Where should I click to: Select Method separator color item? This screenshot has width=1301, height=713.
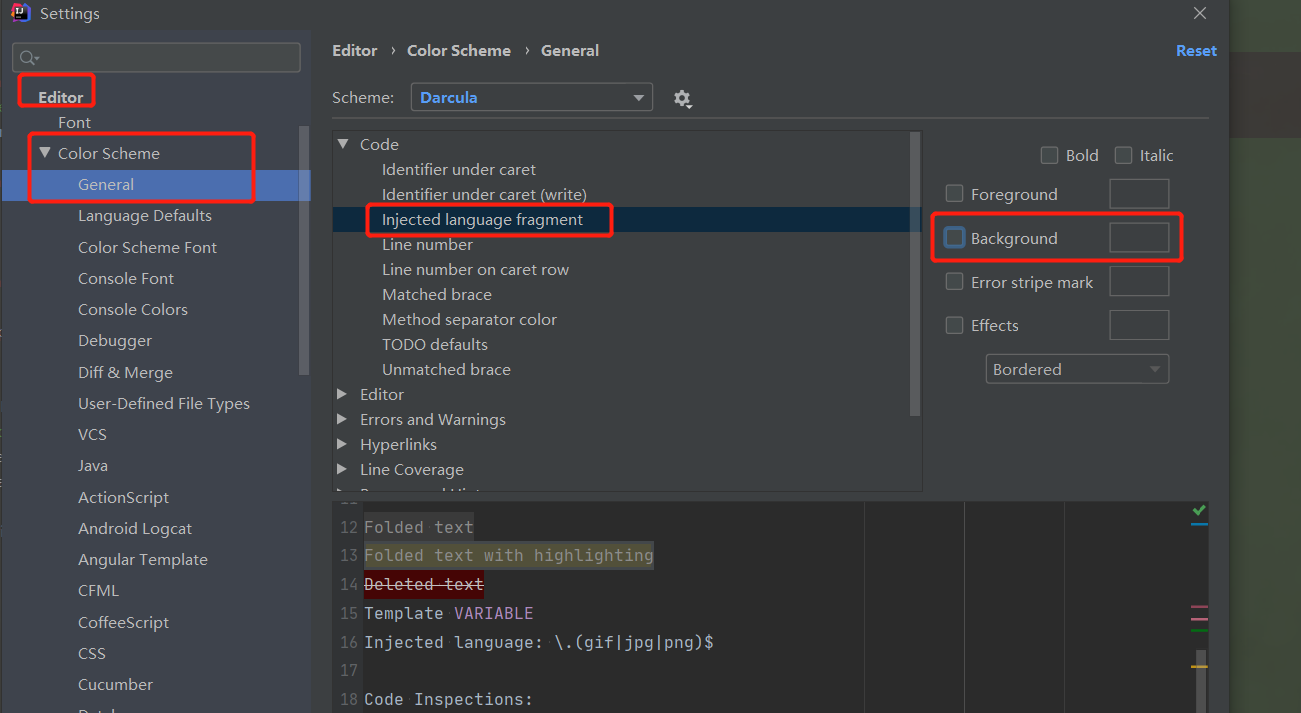pos(469,319)
